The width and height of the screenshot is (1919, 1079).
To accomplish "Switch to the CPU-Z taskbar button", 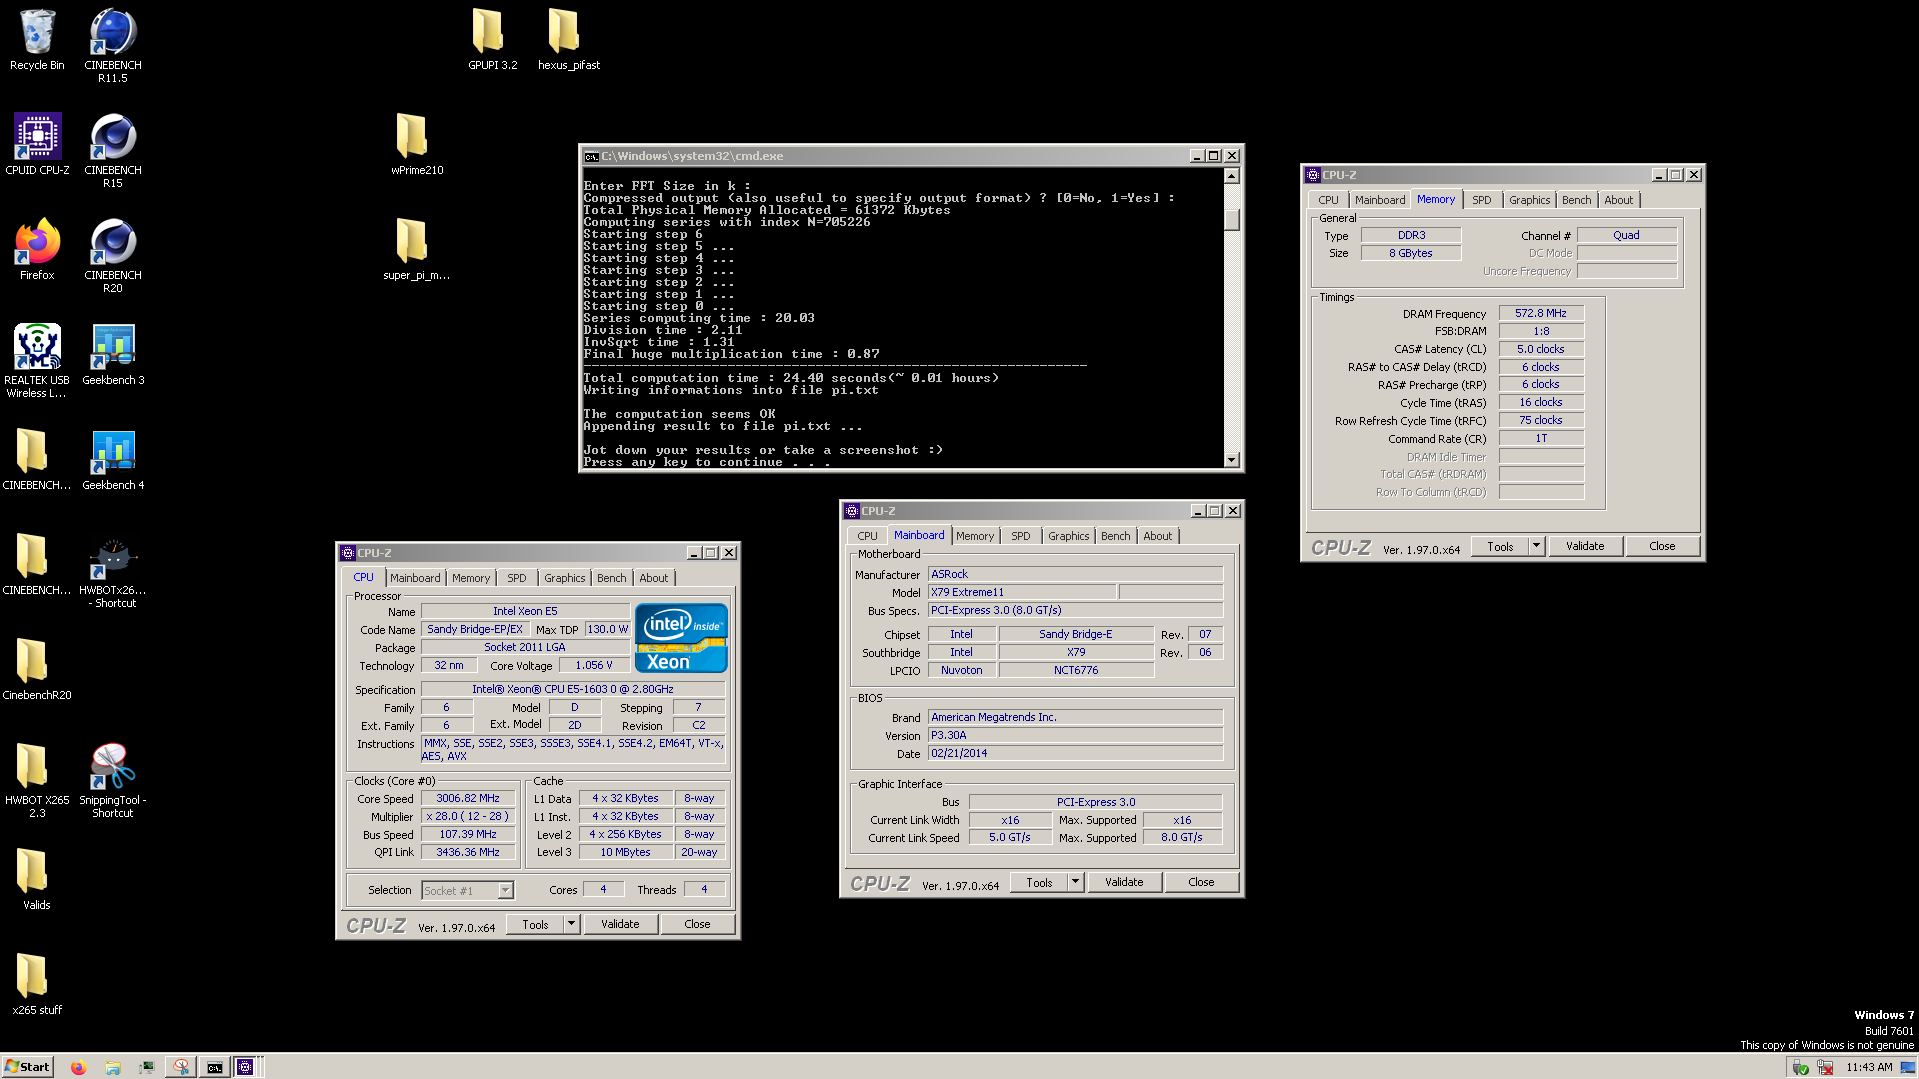I will click(x=246, y=1067).
